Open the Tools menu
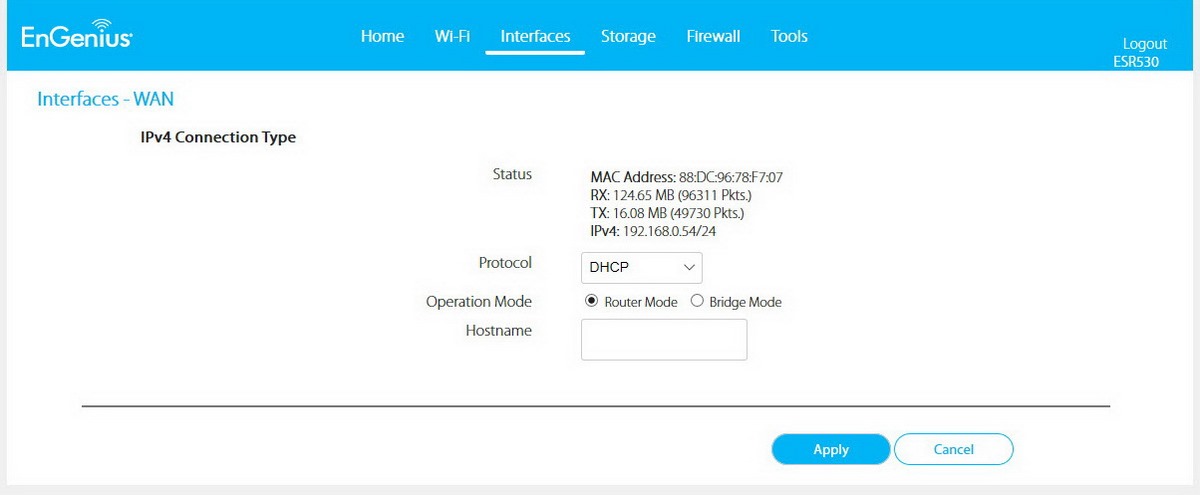Image resolution: width=1200 pixels, height=495 pixels. tap(789, 36)
